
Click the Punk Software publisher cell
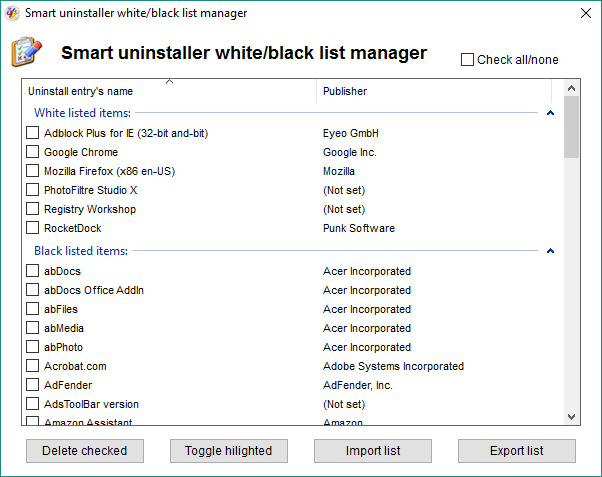point(359,228)
